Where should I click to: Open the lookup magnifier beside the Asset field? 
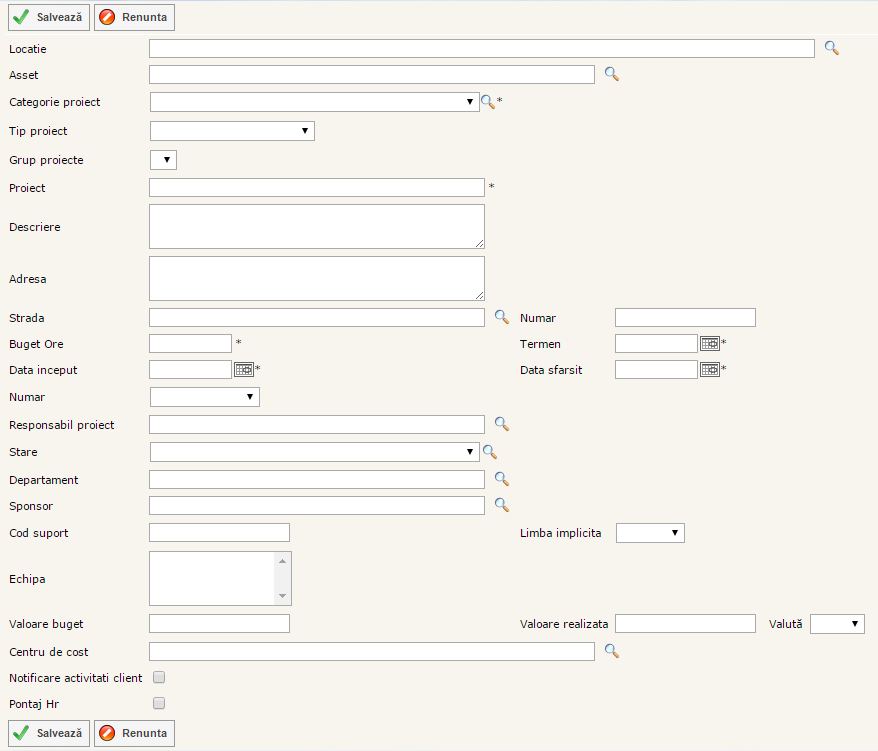point(611,74)
